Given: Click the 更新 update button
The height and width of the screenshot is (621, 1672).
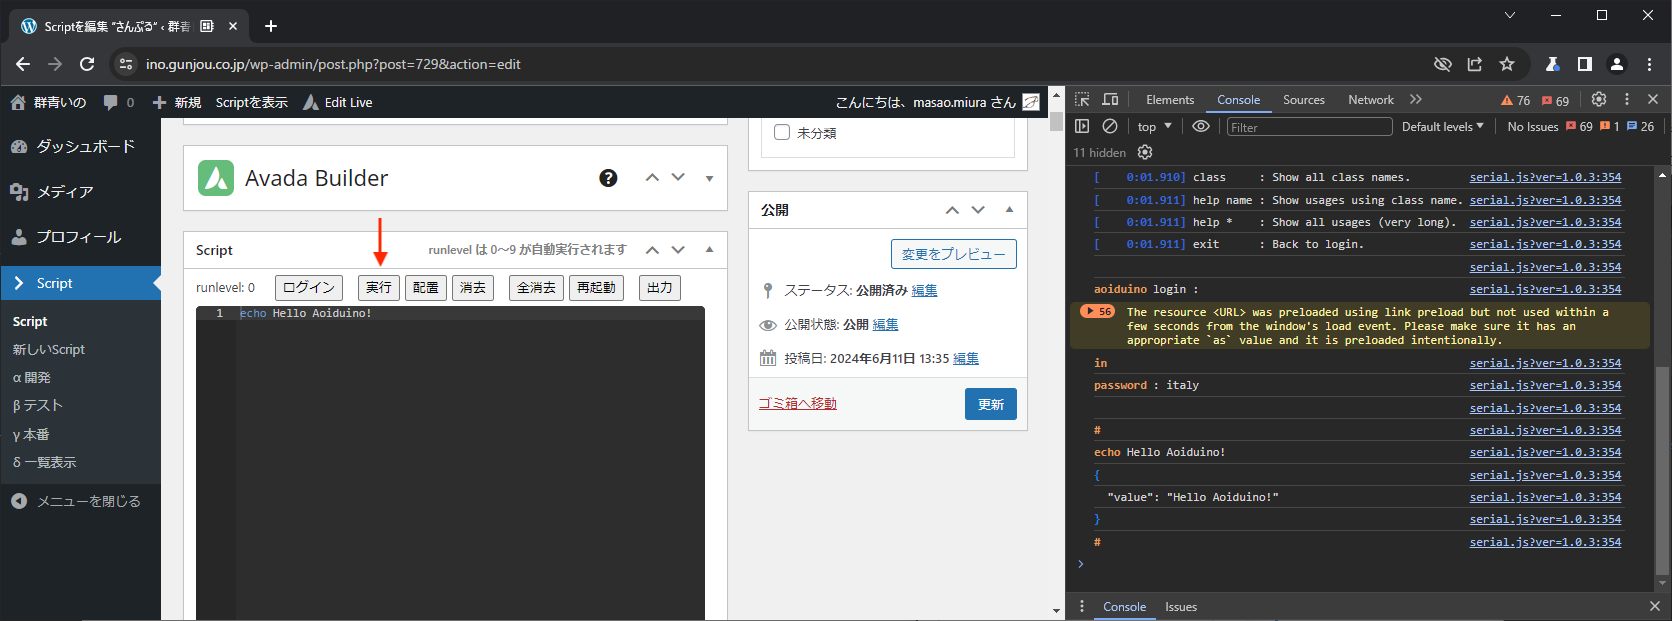Looking at the screenshot, I should (x=990, y=404).
